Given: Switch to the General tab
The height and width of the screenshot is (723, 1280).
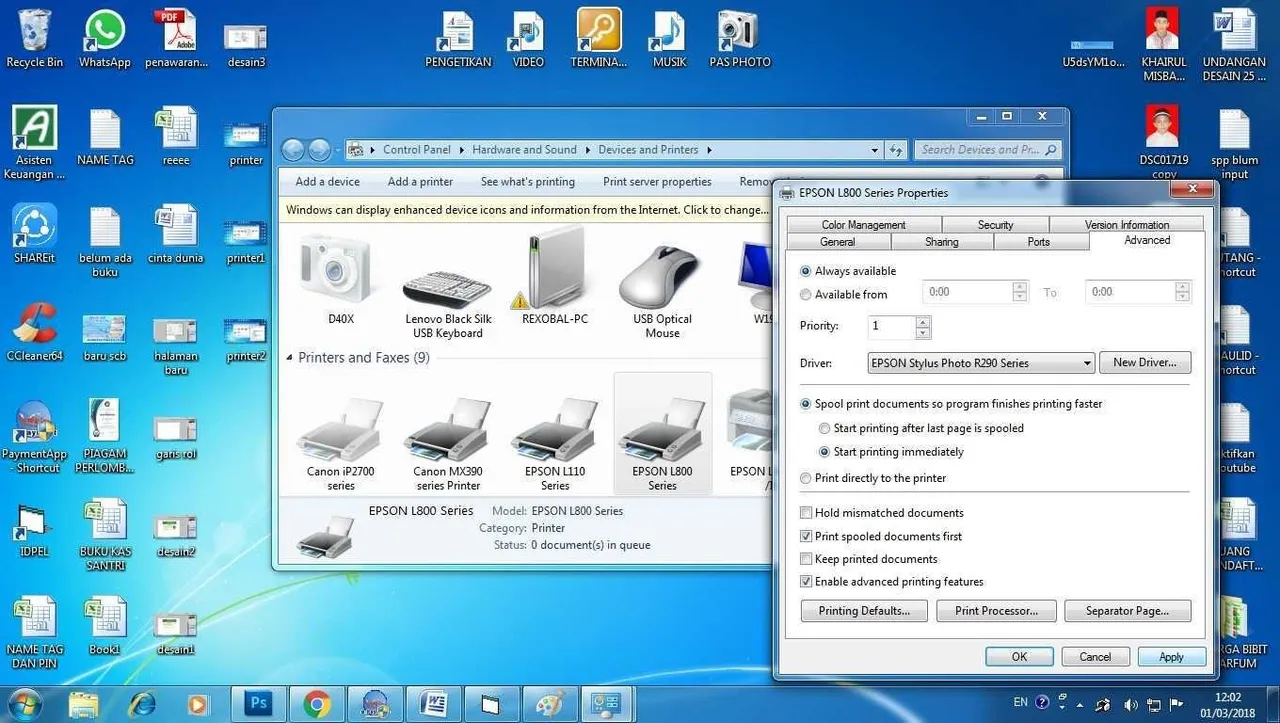Looking at the screenshot, I should pyautogui.click(x=838, y=242).
